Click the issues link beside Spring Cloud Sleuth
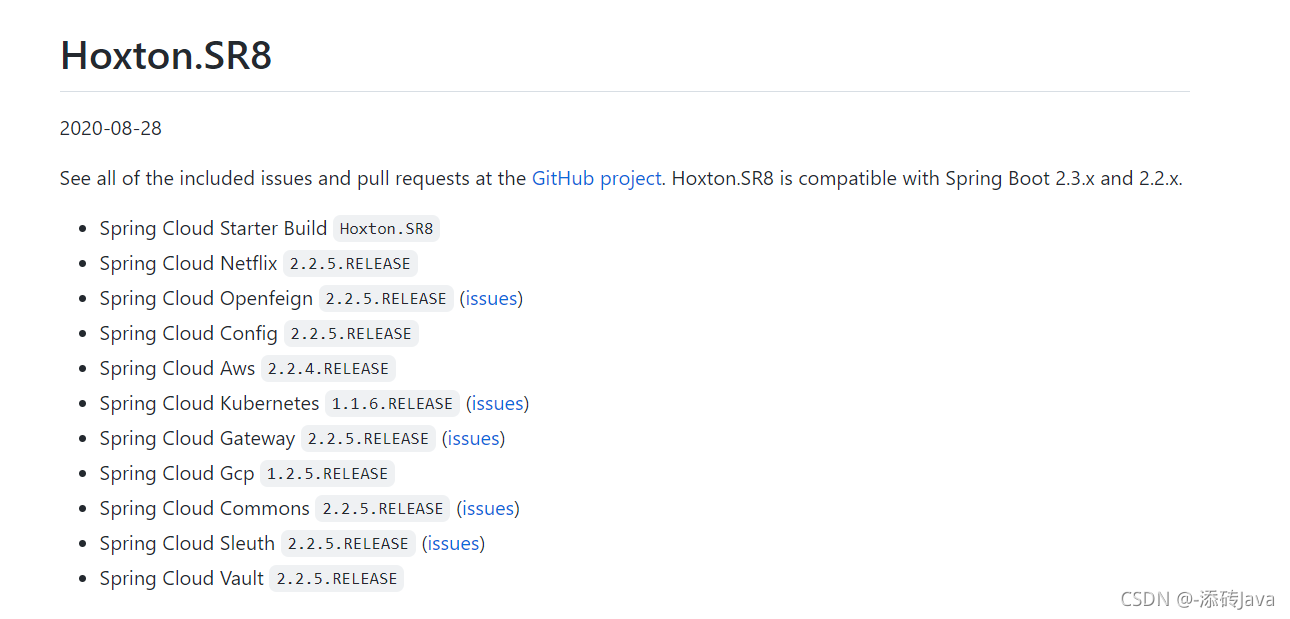This screenshot has width=1290, height=619. tap(453, 543)
